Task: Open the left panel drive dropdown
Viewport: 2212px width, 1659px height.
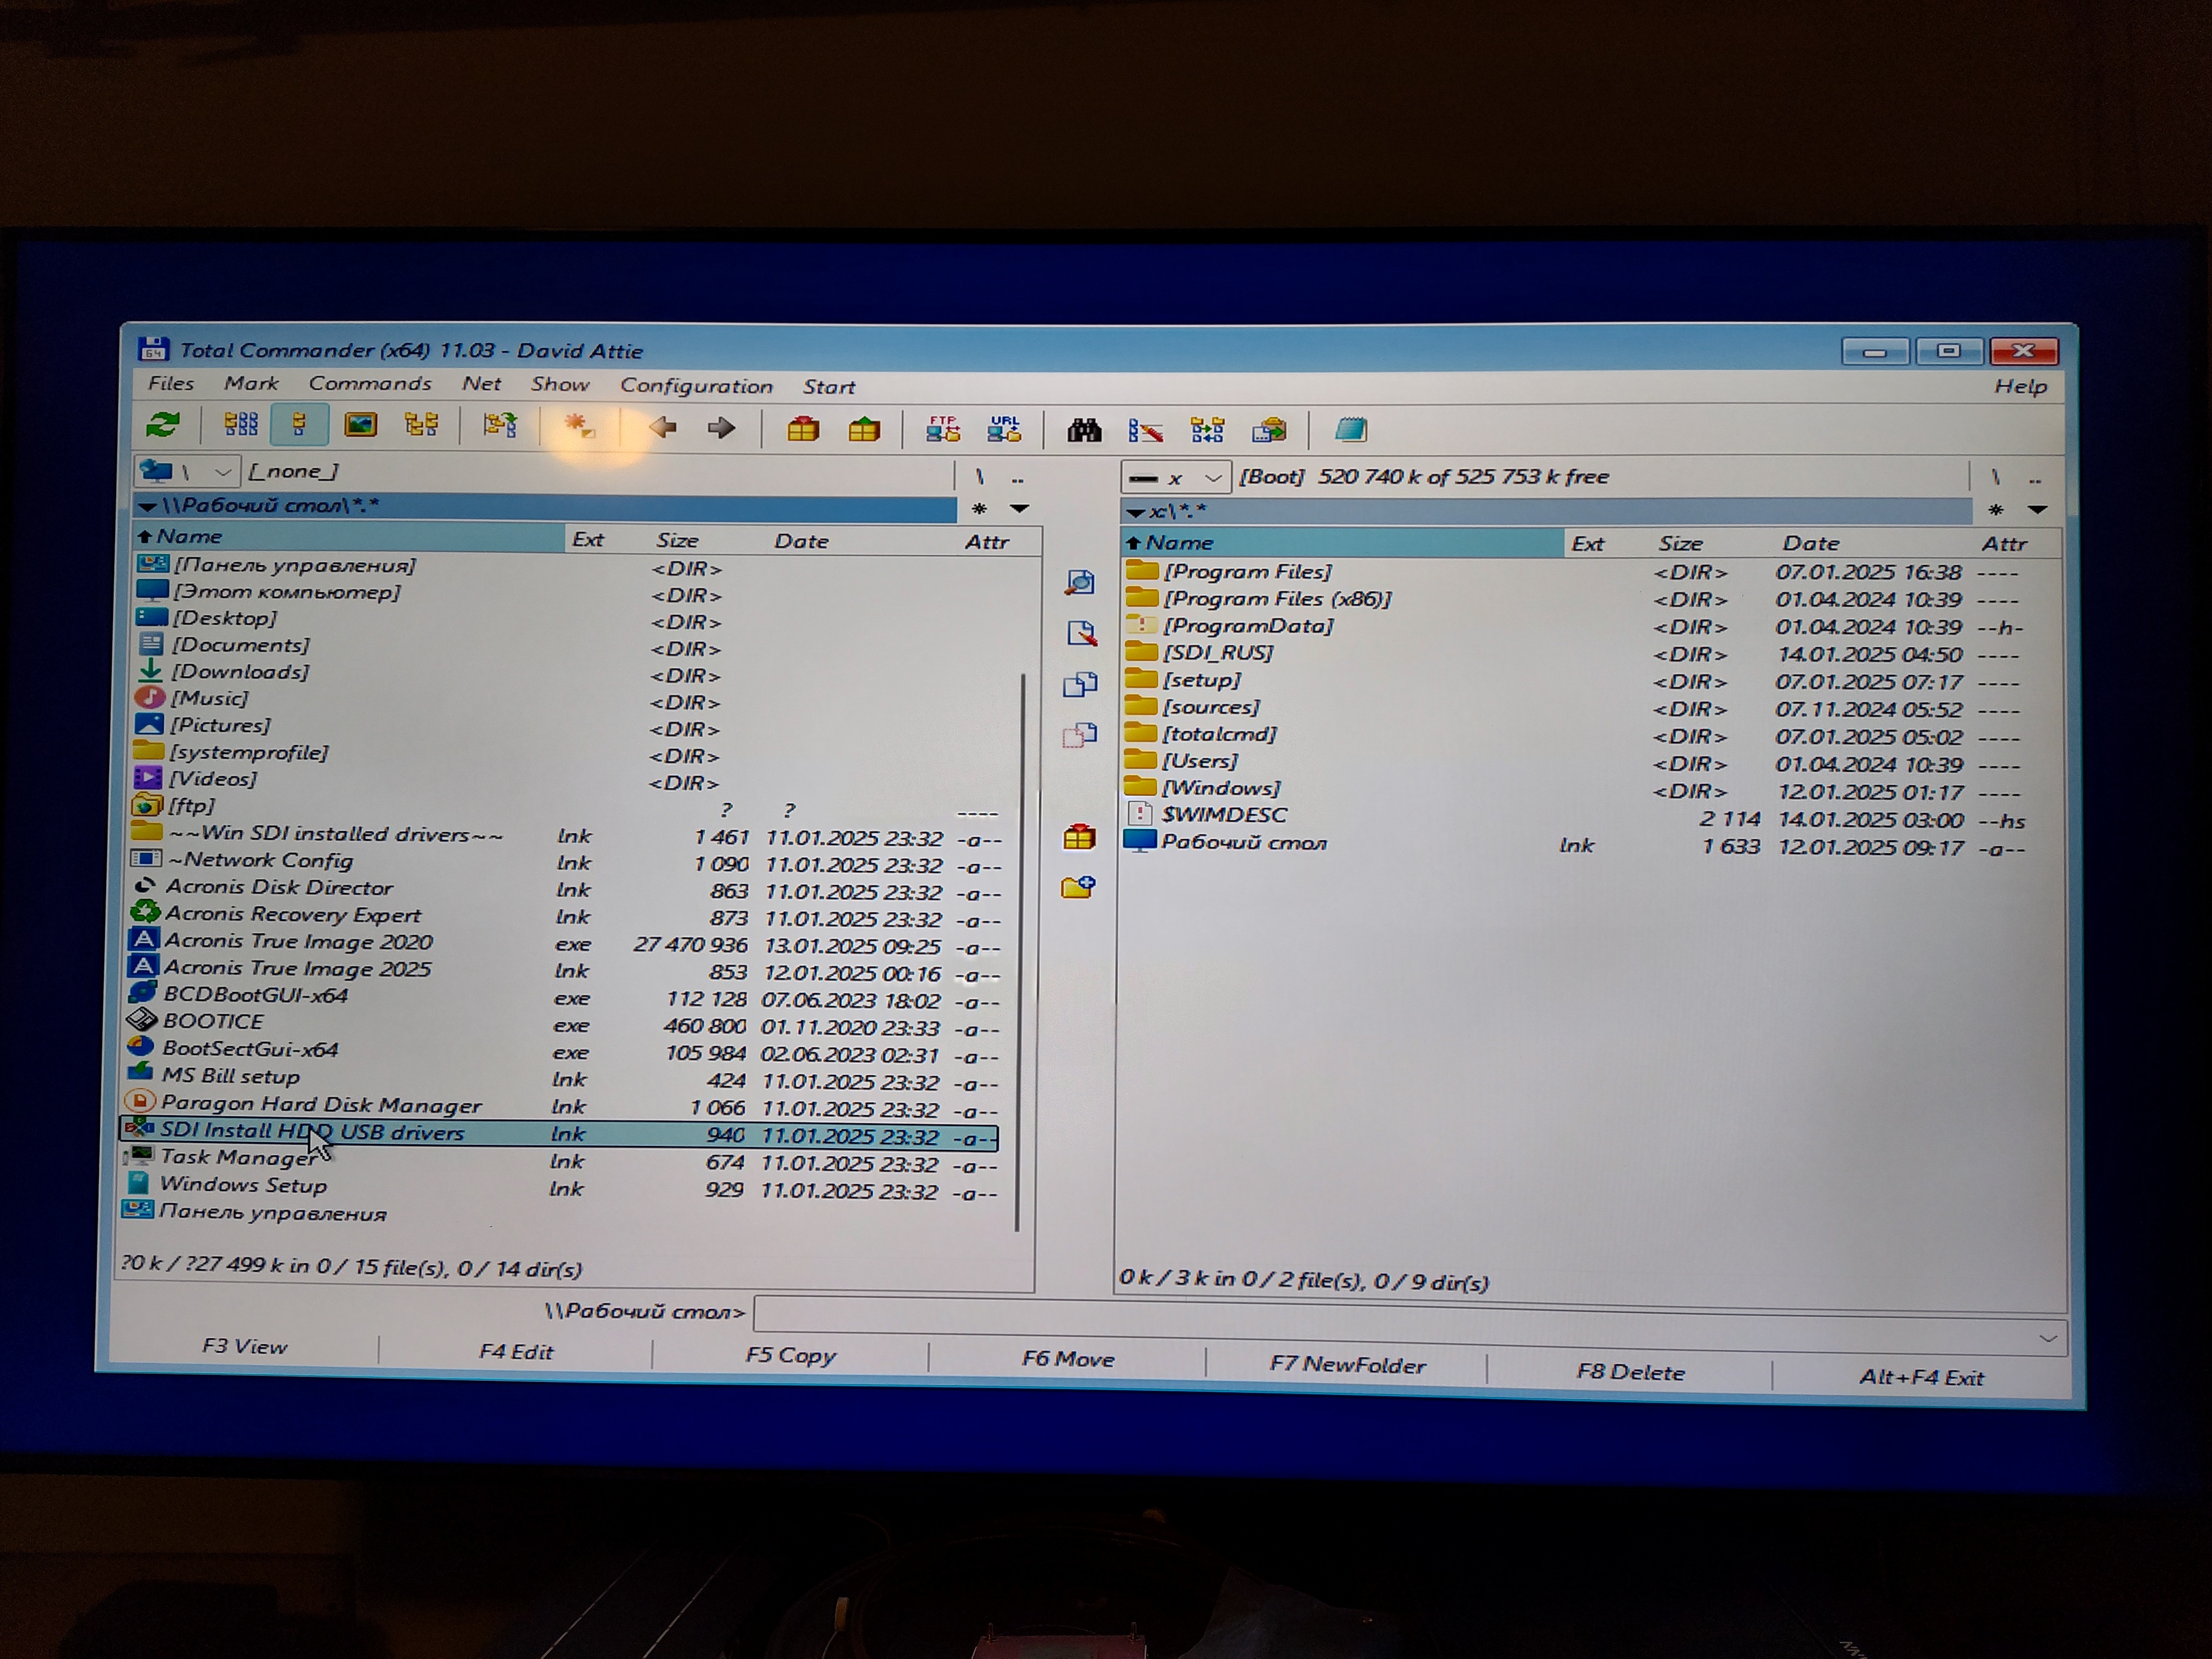Action: [x=187, y=471]
